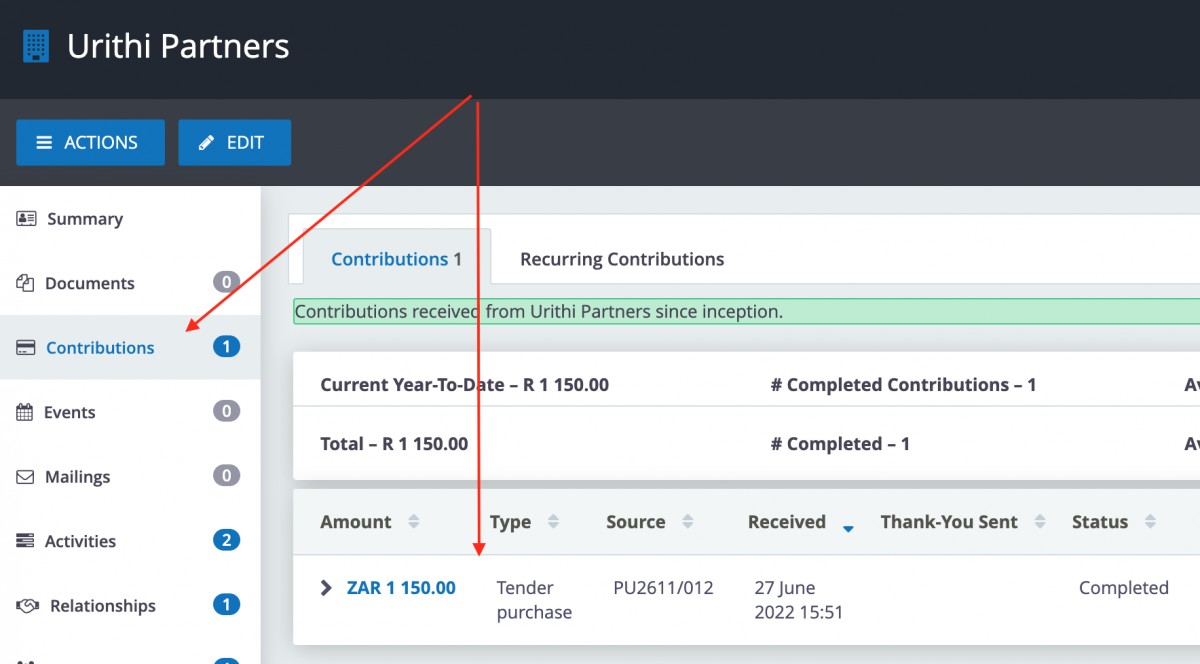Image resolution: width=1200 pixels, height=664 pixels.
Task: Switch to Recurring Contributions tab
Action: pyautogui.click(x=621, y=259)
